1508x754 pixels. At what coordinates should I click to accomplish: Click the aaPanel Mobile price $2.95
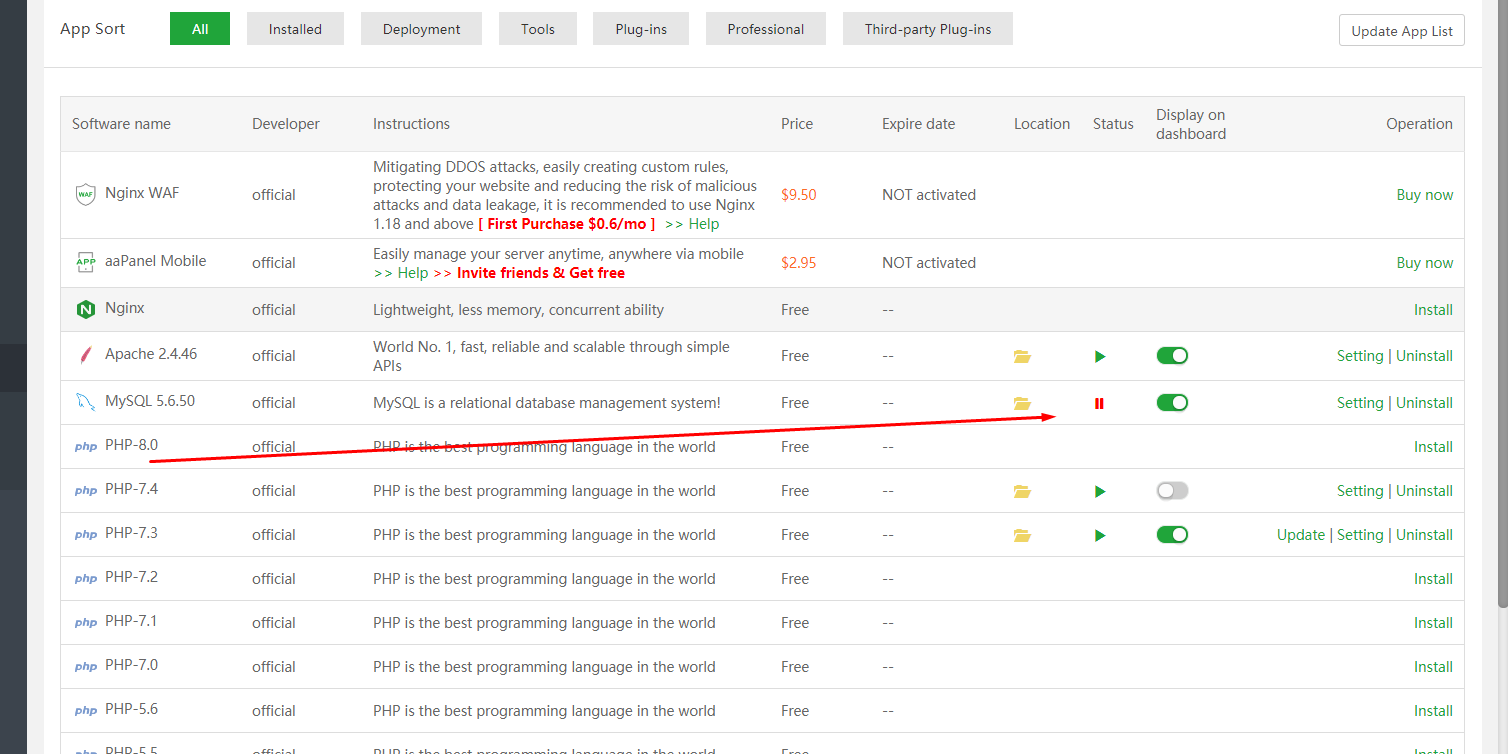pyautogui.click(x=799, y=263)
